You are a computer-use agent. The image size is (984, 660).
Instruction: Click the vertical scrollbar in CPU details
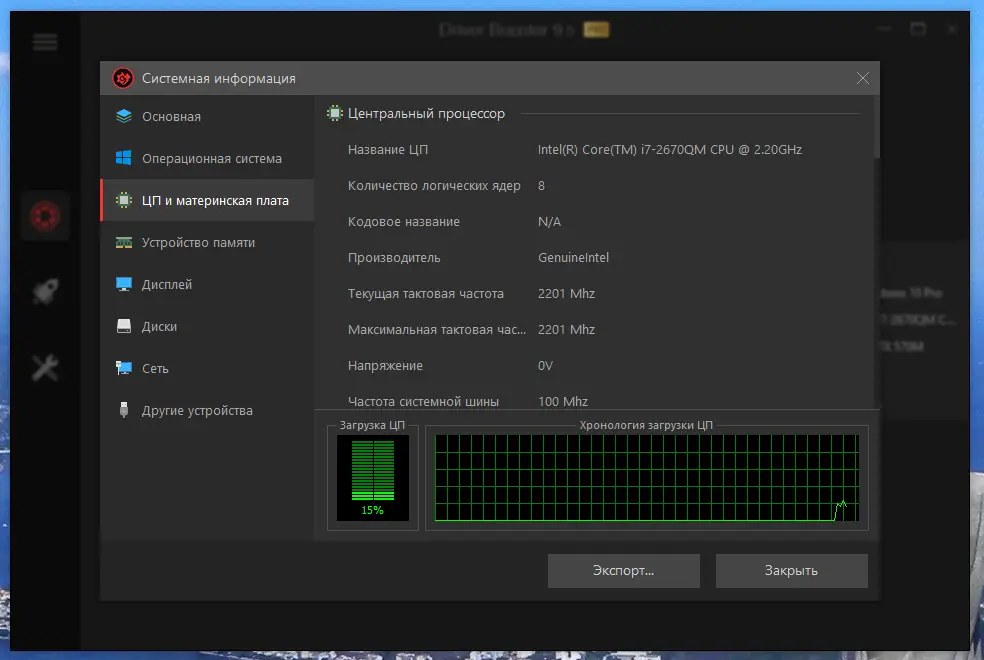(x=877, y=127)
